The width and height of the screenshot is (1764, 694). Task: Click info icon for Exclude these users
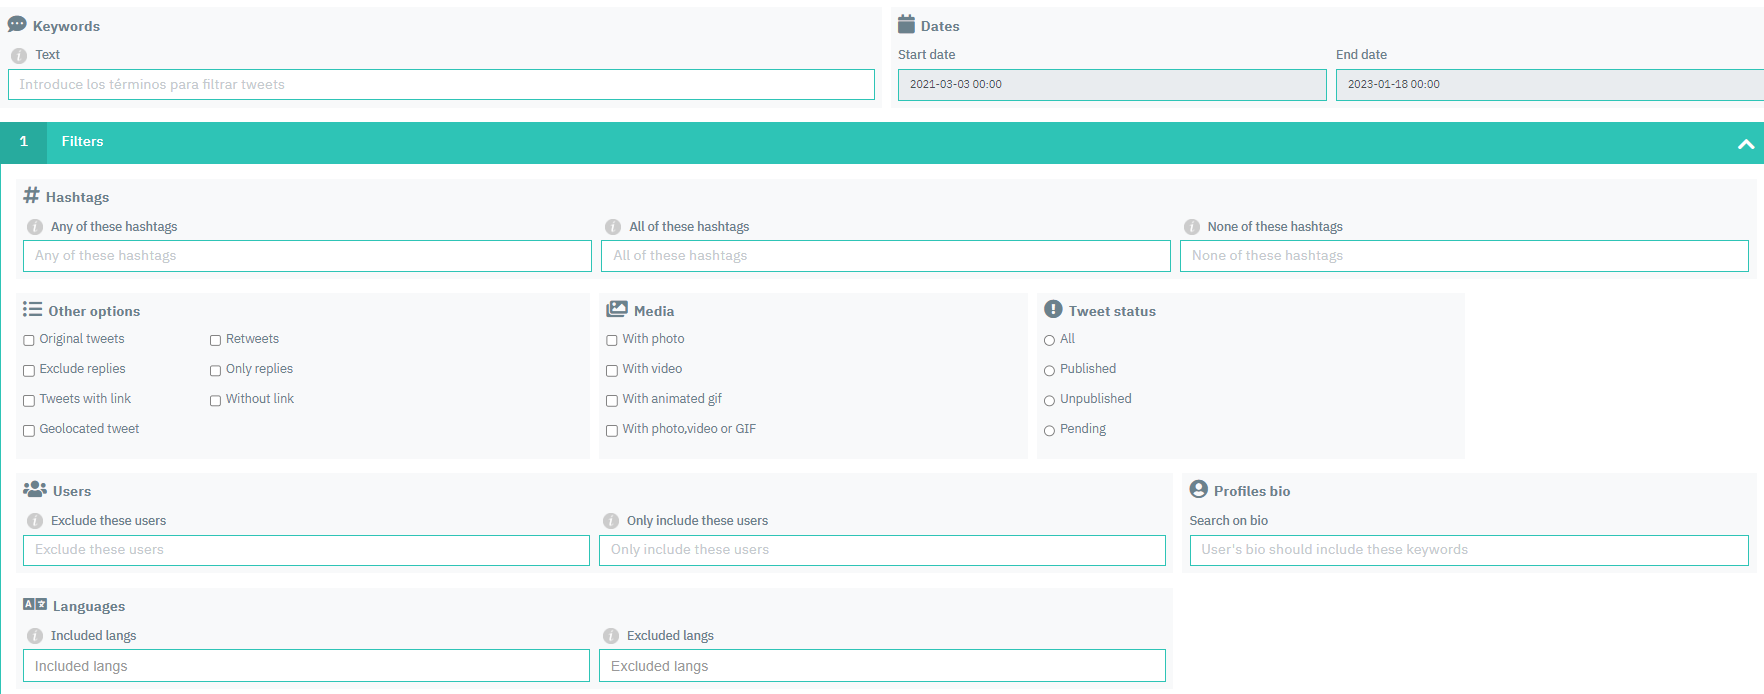pyautogui.click(x=35, y=521)
